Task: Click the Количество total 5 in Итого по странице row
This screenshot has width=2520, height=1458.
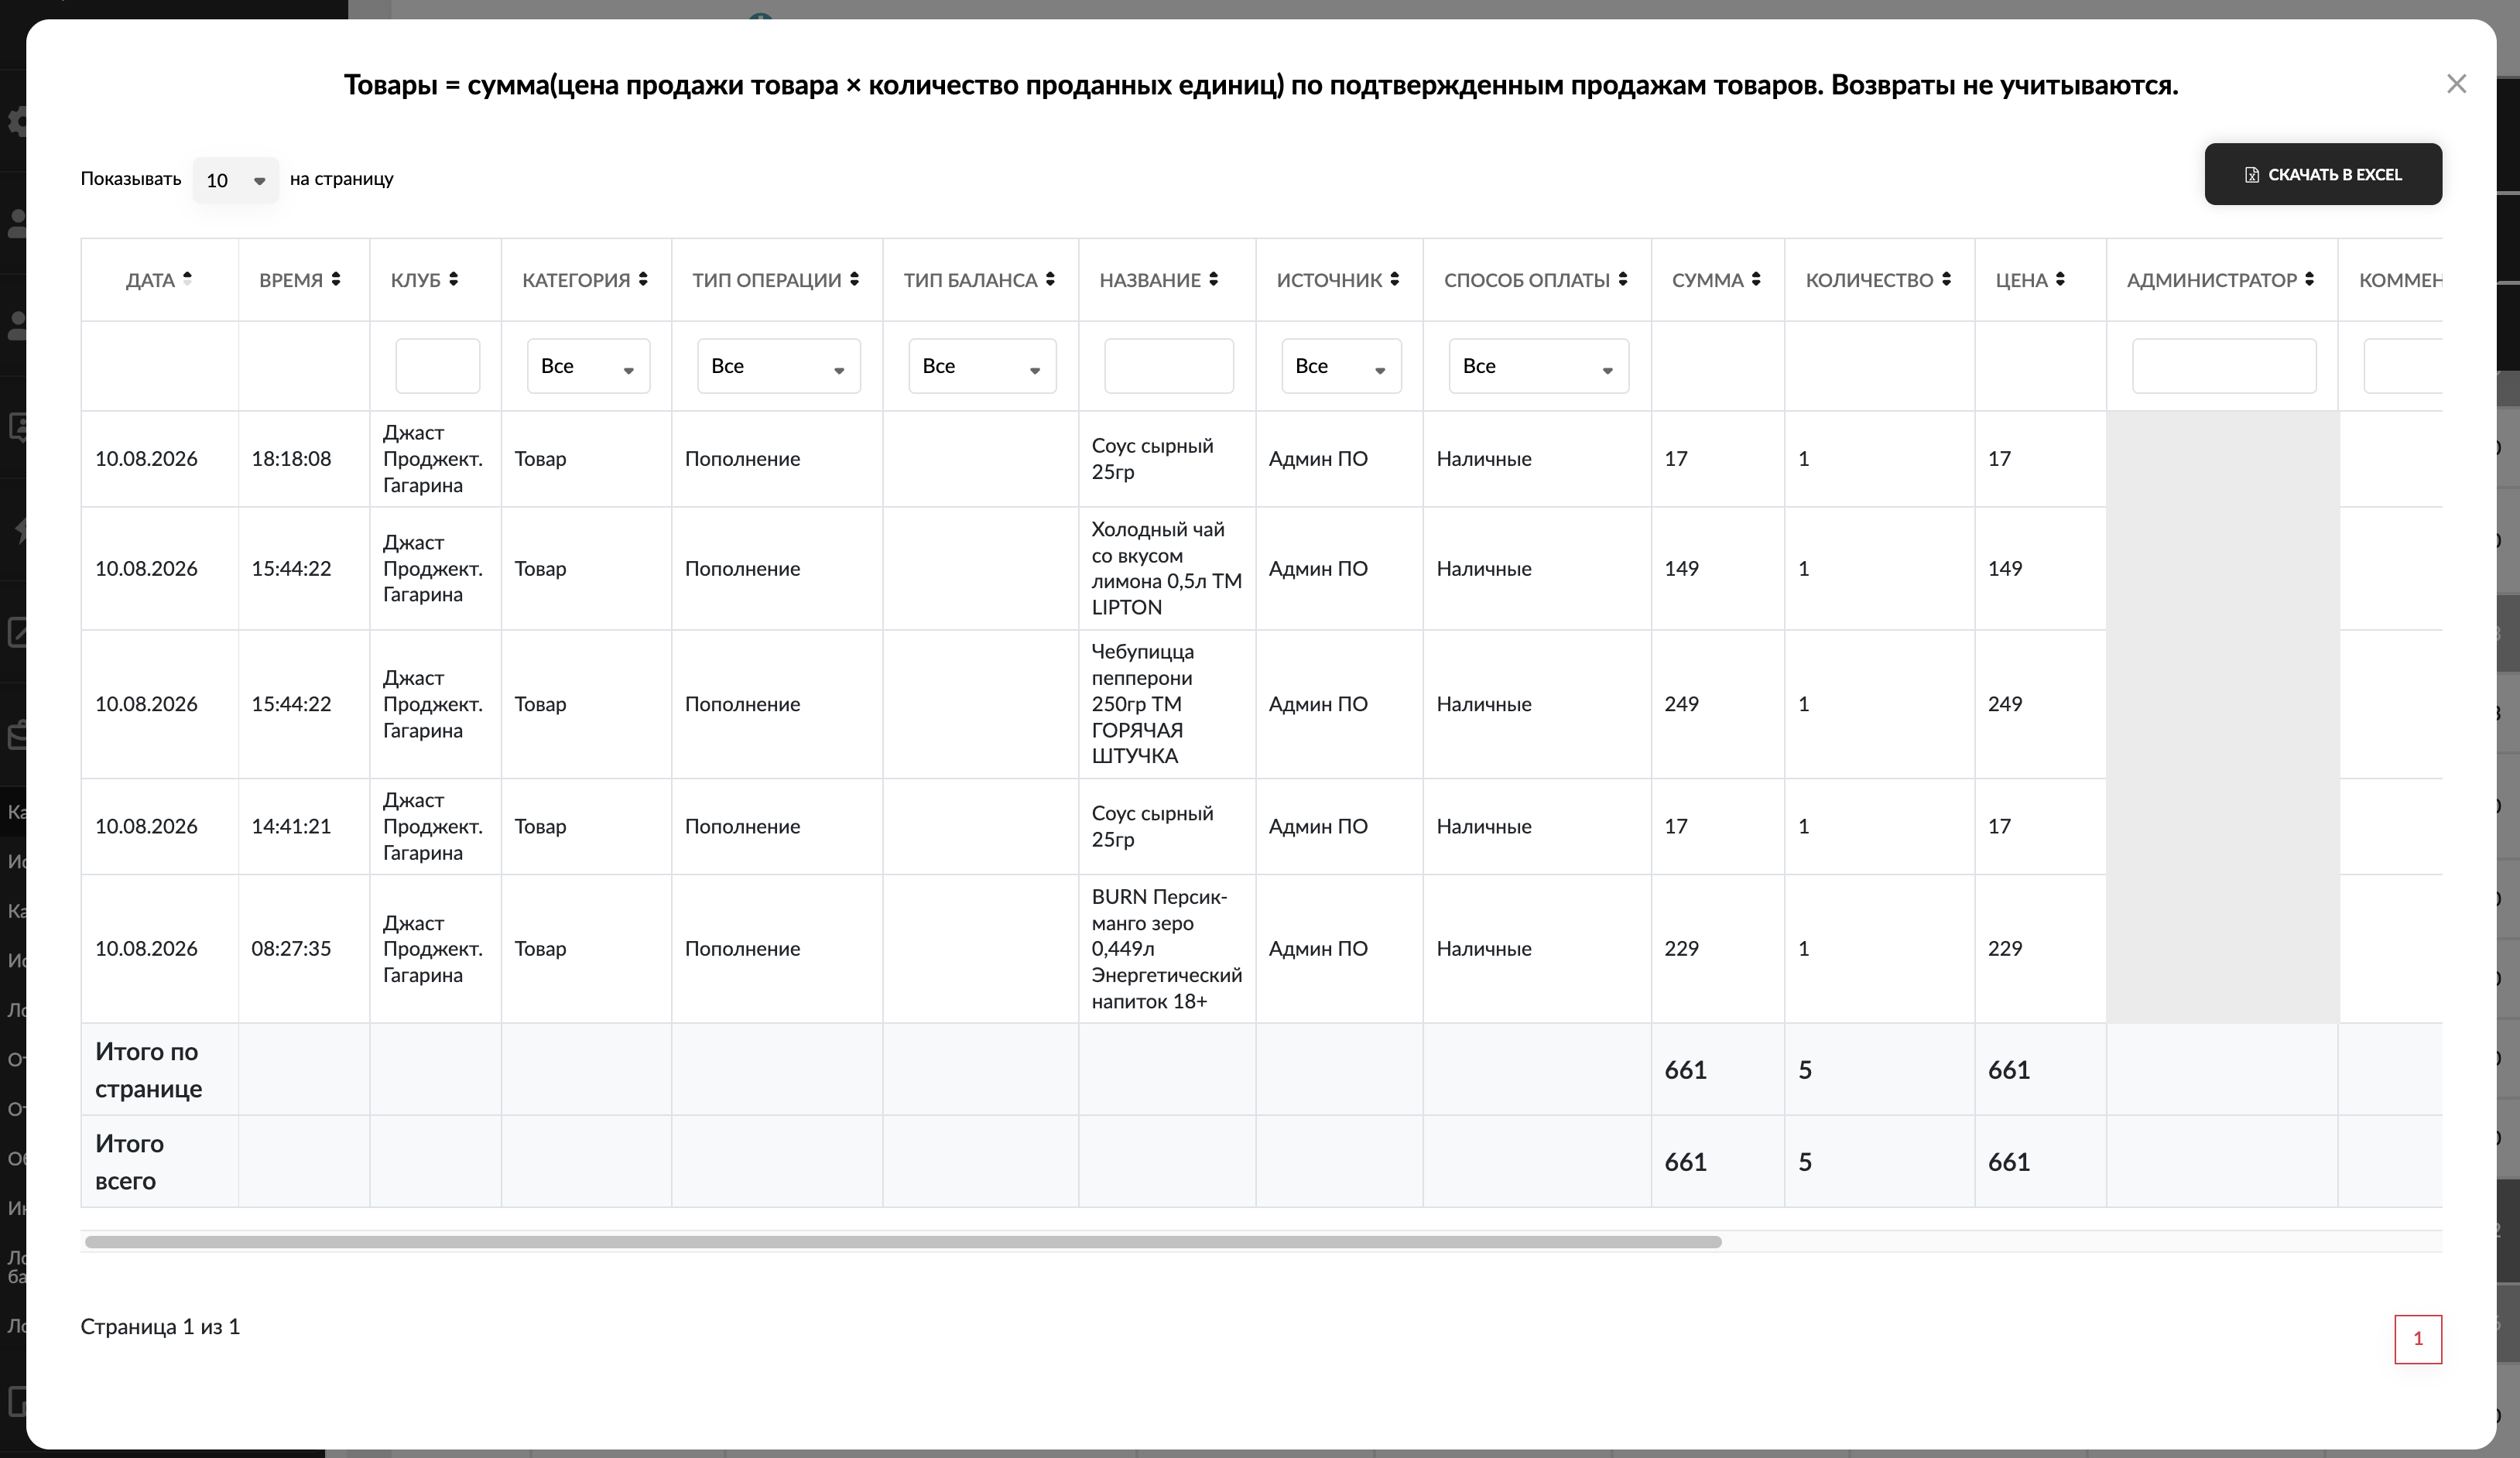Action: [x=1805, y=1070]
